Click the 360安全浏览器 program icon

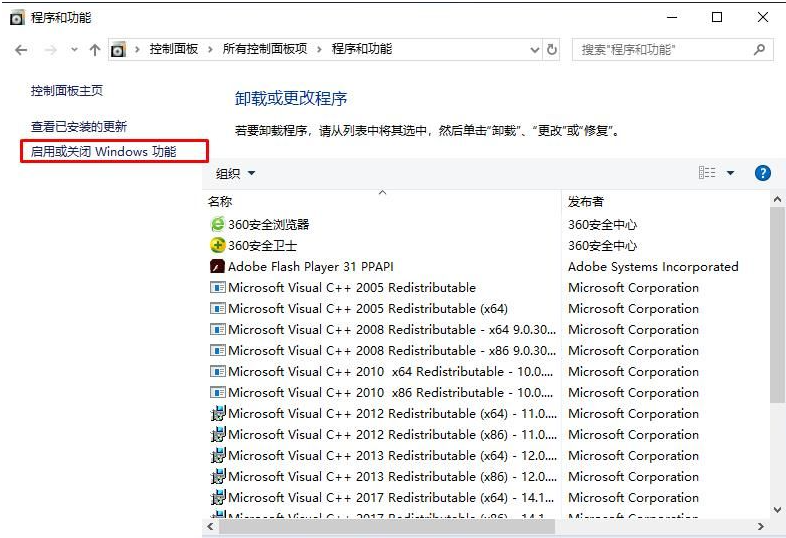coord(218,225)
